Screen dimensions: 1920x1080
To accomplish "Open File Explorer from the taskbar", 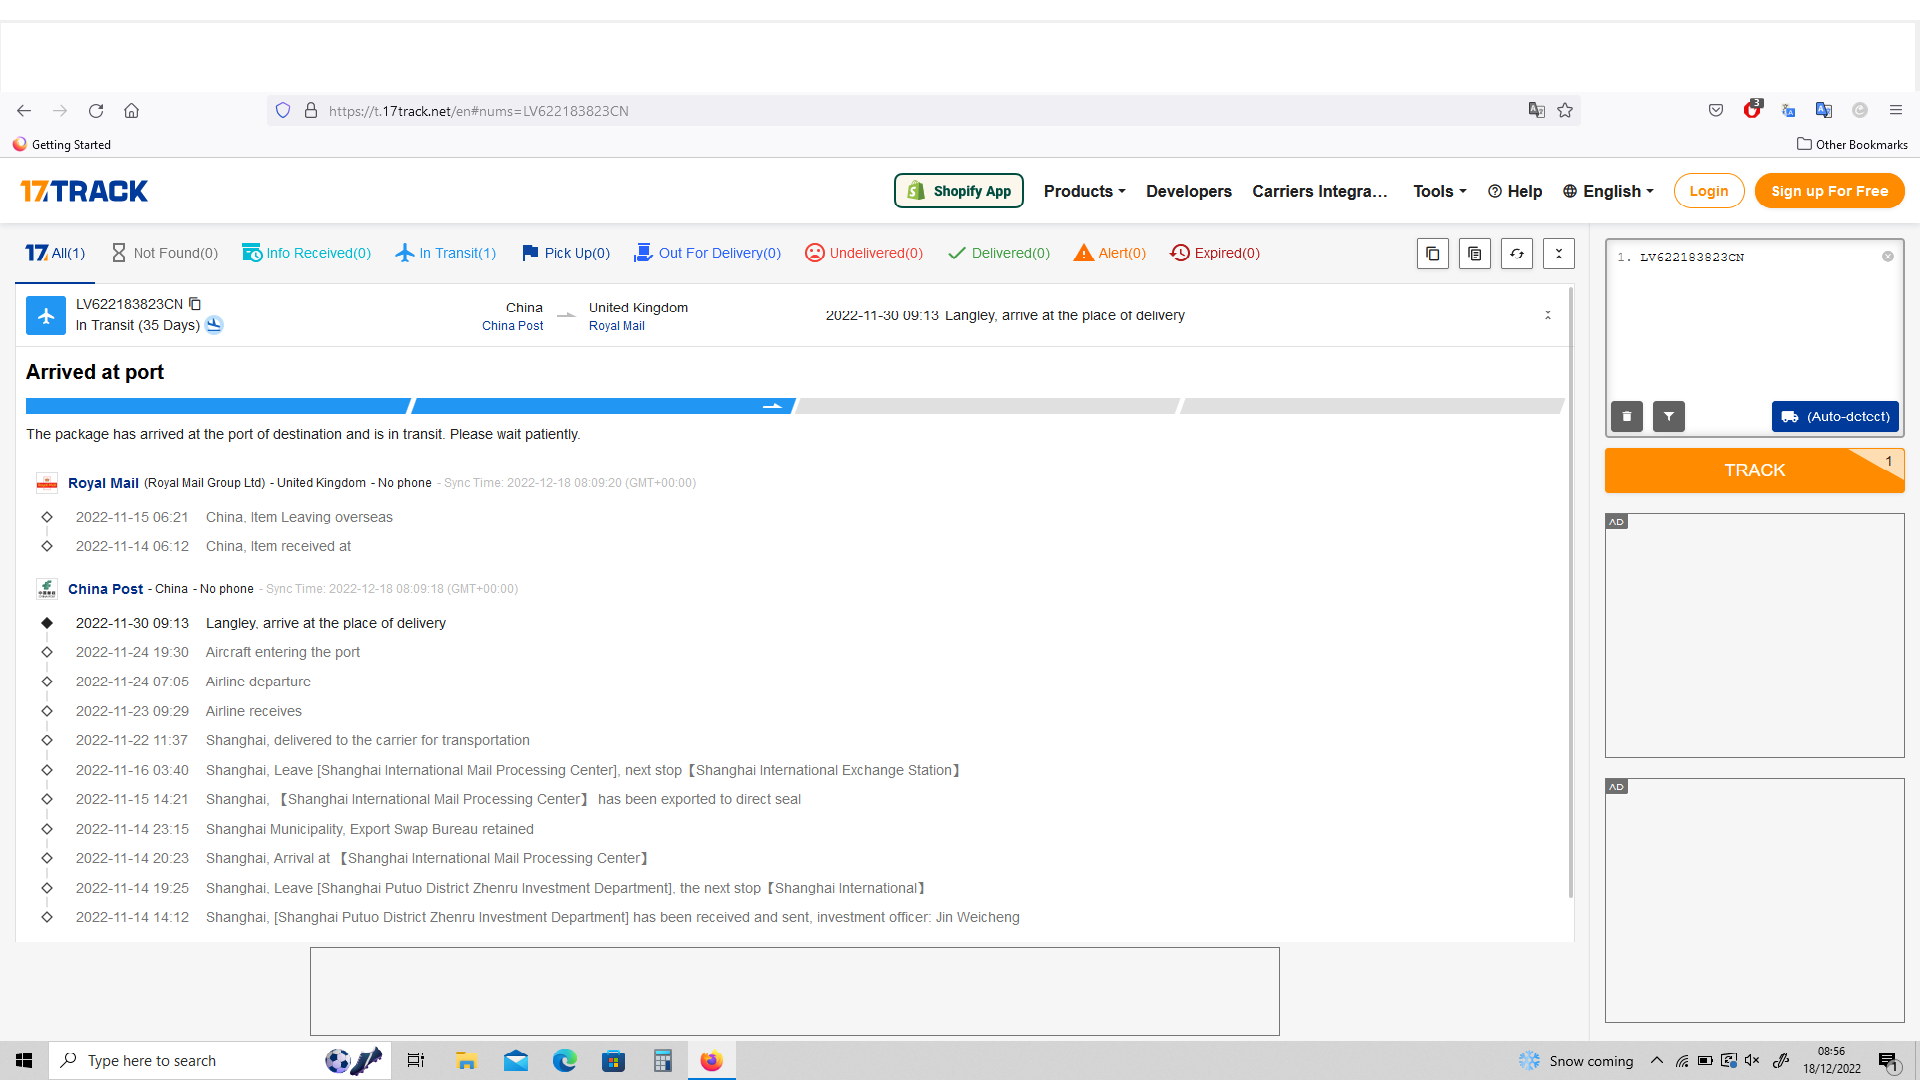I will pos(466,1060).
